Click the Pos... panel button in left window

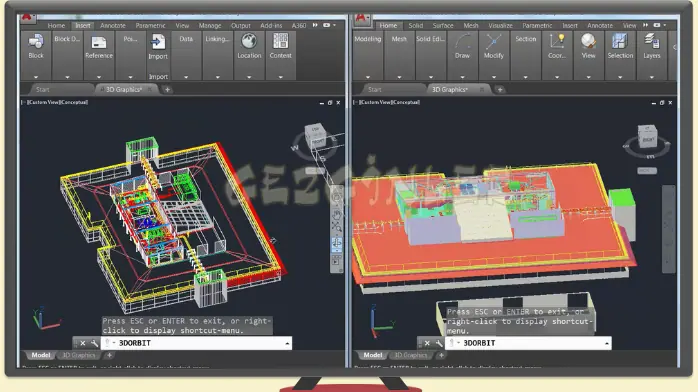(130, 39)
